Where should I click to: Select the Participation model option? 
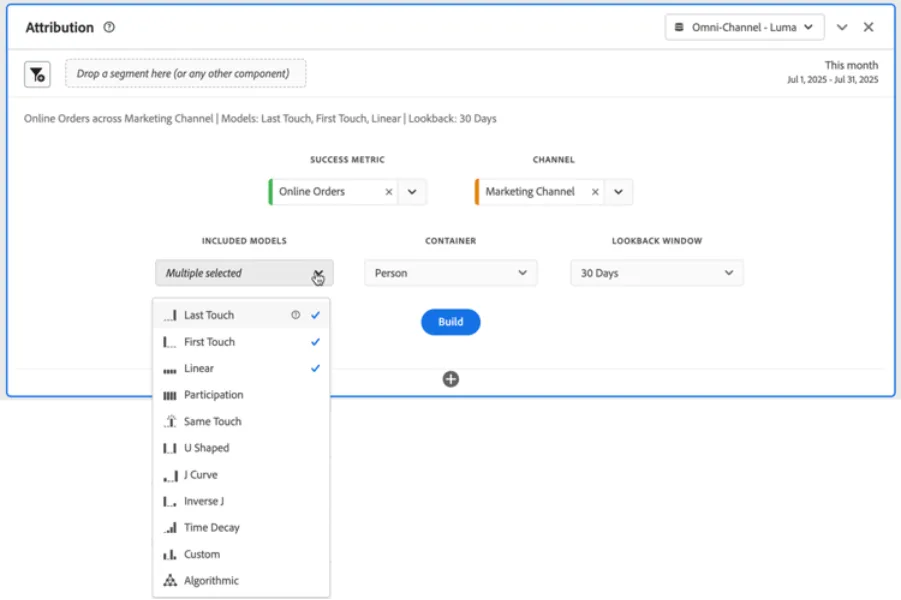(x=241, y=395)
